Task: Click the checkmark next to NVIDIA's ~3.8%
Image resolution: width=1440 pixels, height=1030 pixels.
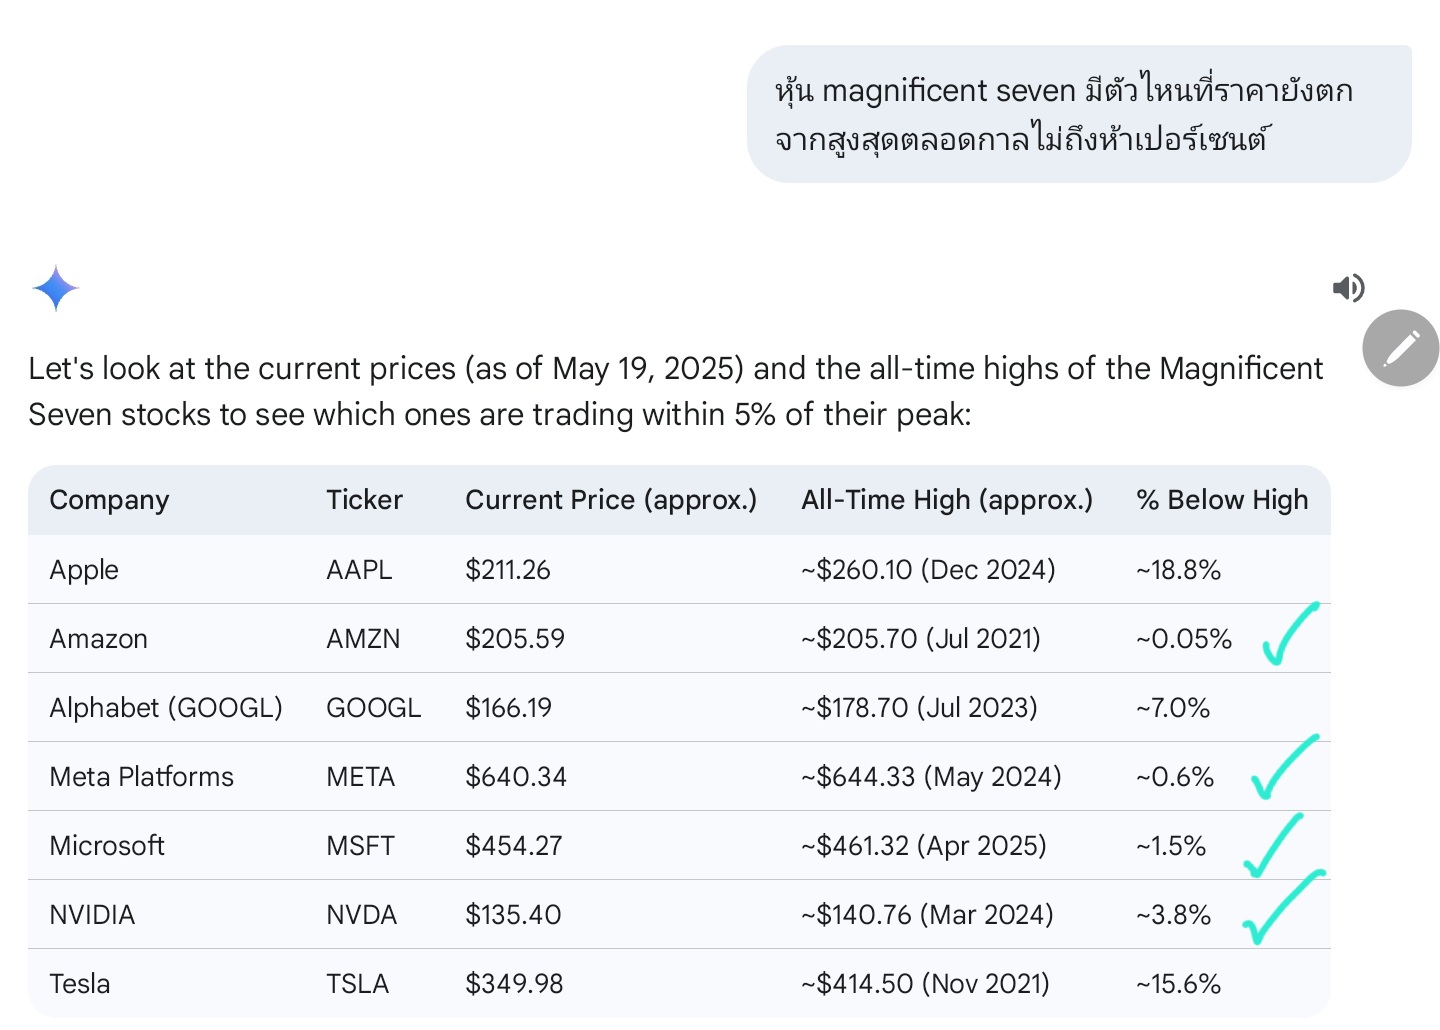Action: click(x=1280, y=908)
